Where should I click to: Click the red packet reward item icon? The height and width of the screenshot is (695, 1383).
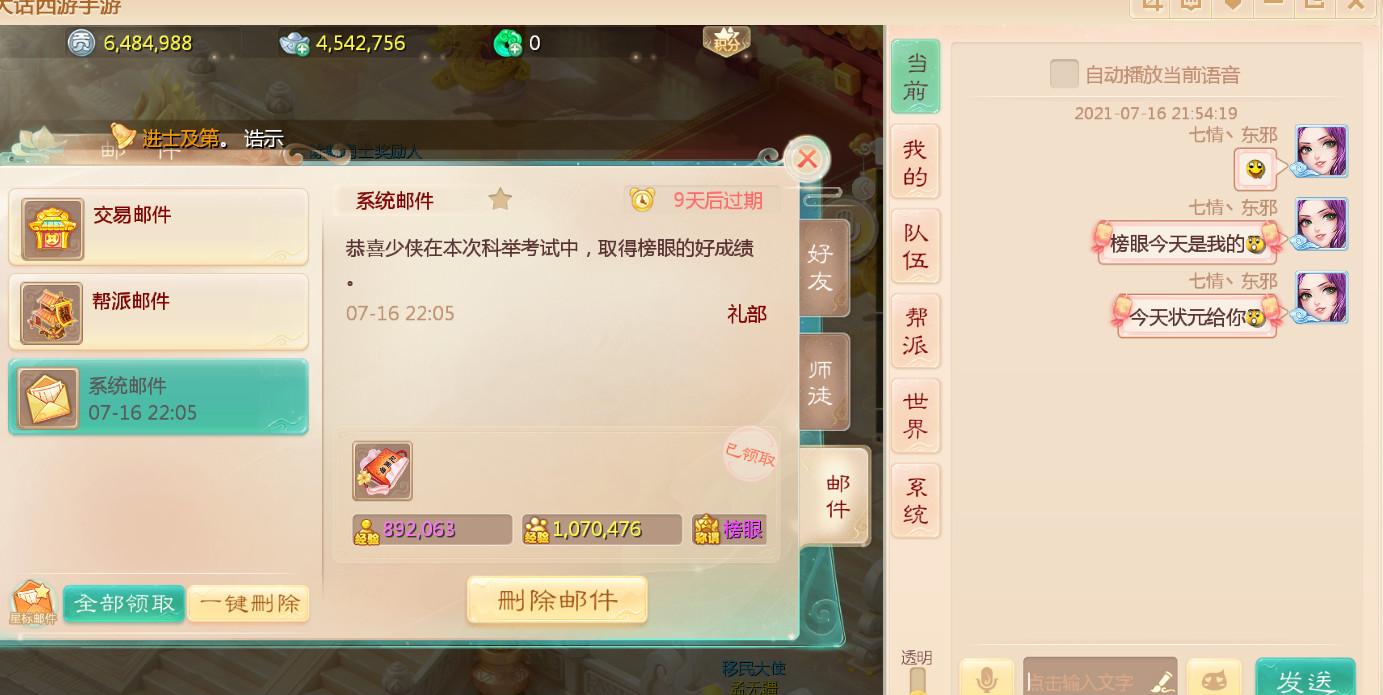click(x=382, y=471)
